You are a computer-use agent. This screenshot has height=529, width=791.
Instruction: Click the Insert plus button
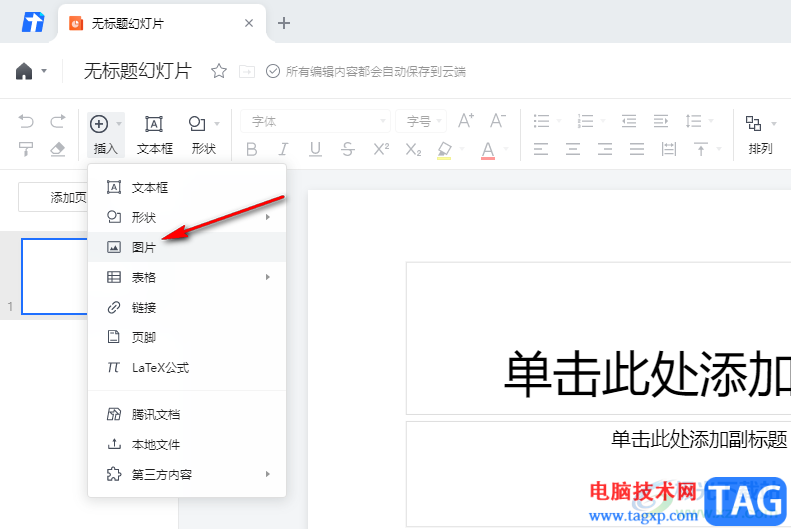click(x=99, y=124)
